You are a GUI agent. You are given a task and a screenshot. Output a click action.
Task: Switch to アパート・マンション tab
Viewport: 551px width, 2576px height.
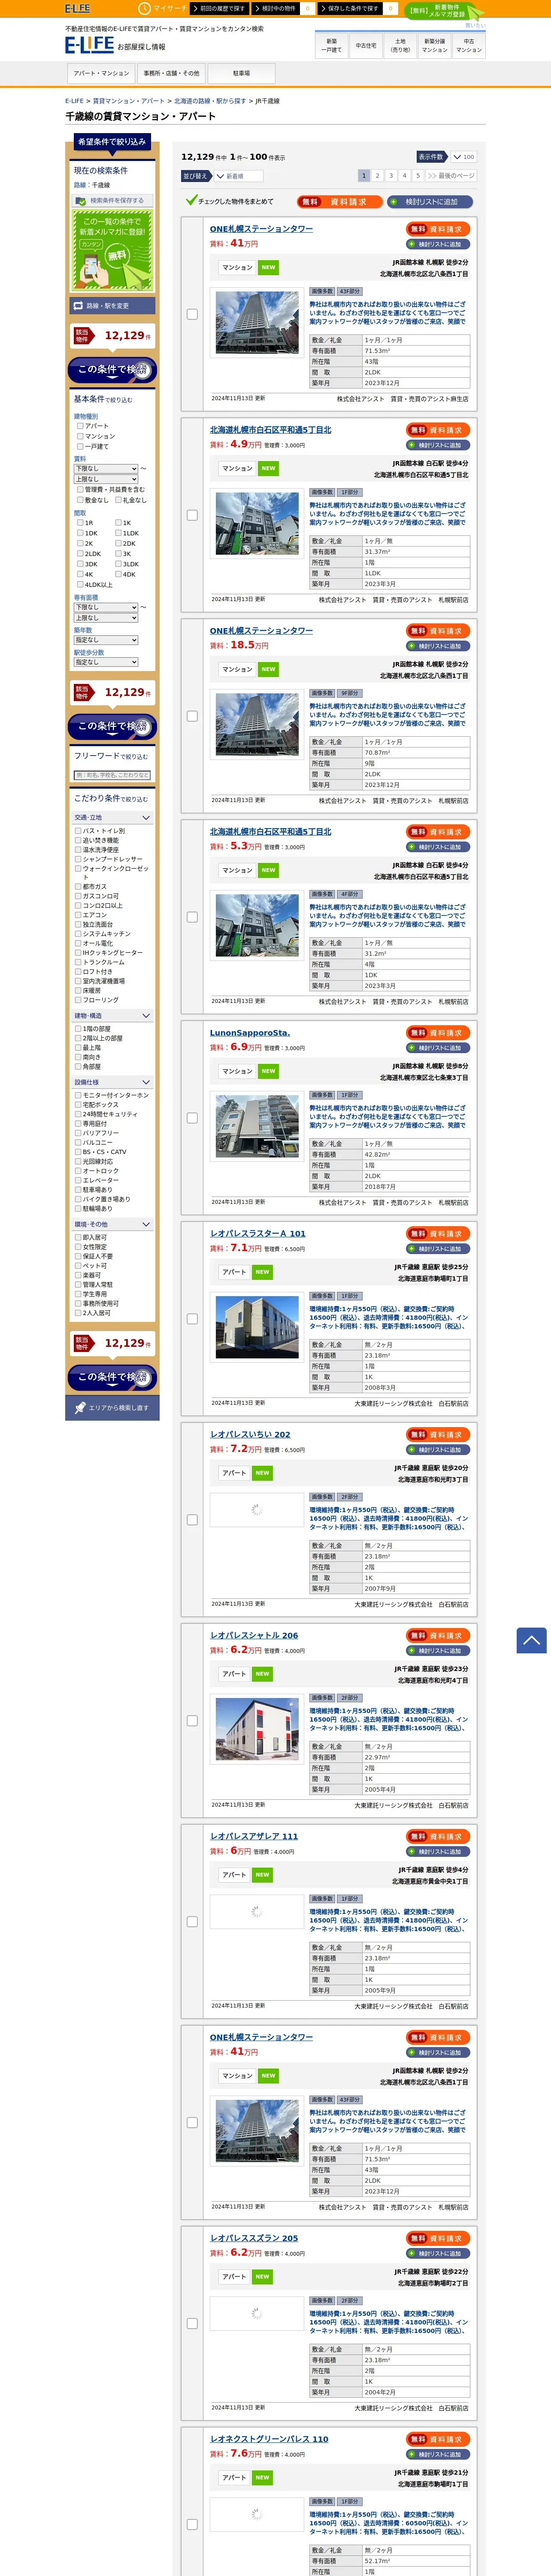[x=101, y=73]
